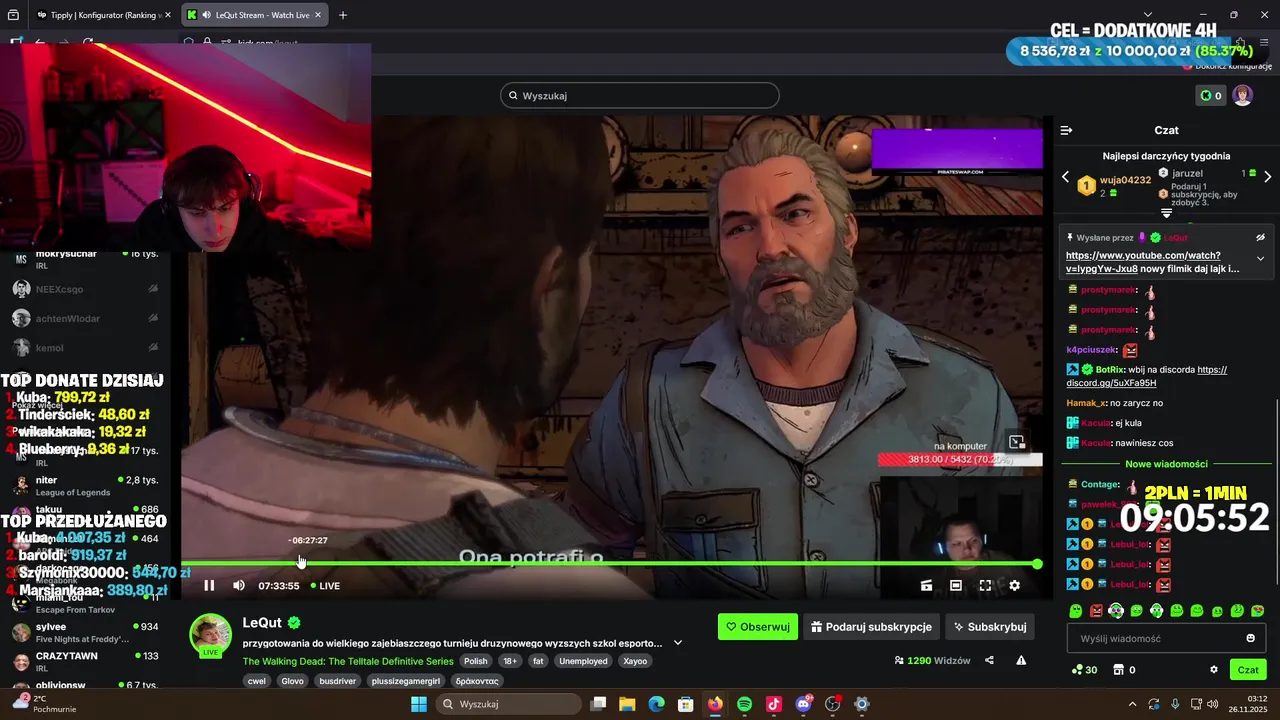Open chat settings gear

1214,670
